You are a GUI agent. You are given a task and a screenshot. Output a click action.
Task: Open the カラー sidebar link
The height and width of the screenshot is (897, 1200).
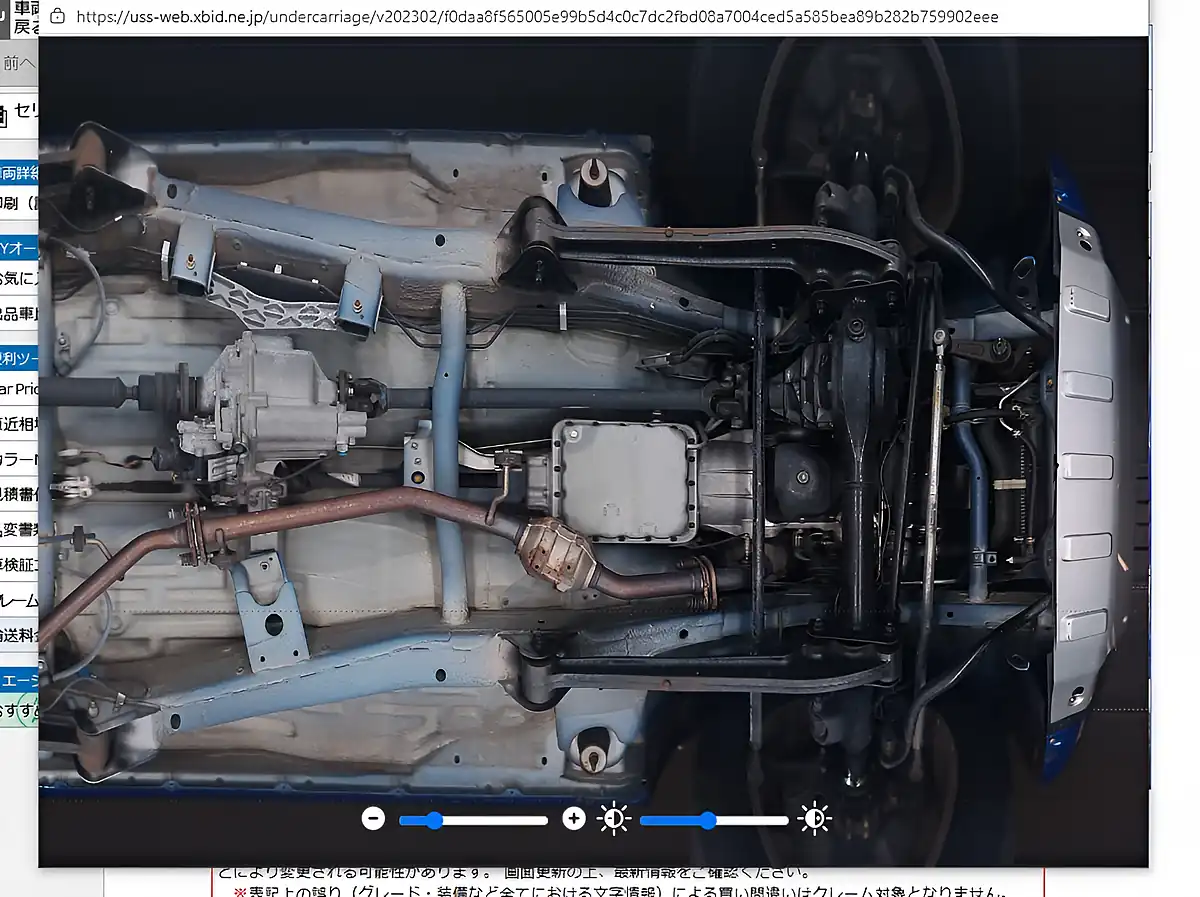click(x=19, y=459)
